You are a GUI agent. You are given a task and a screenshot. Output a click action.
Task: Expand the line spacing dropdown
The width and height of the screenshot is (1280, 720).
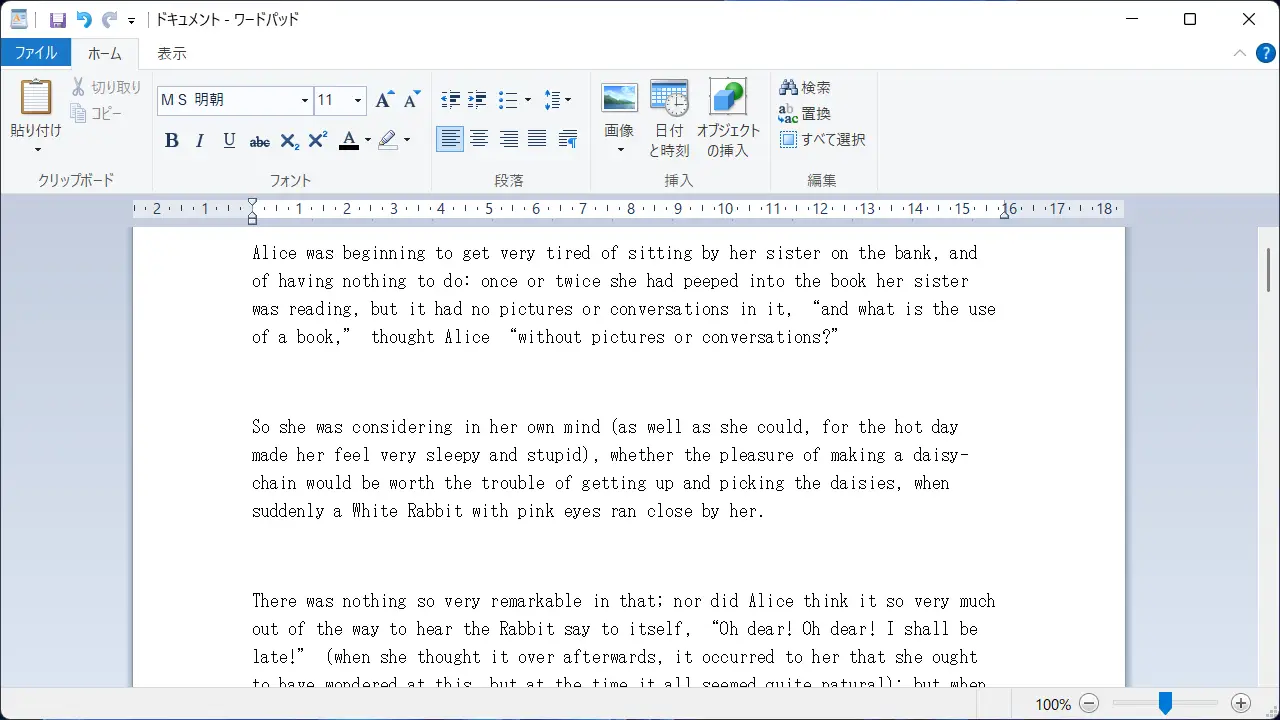(557, 100)
